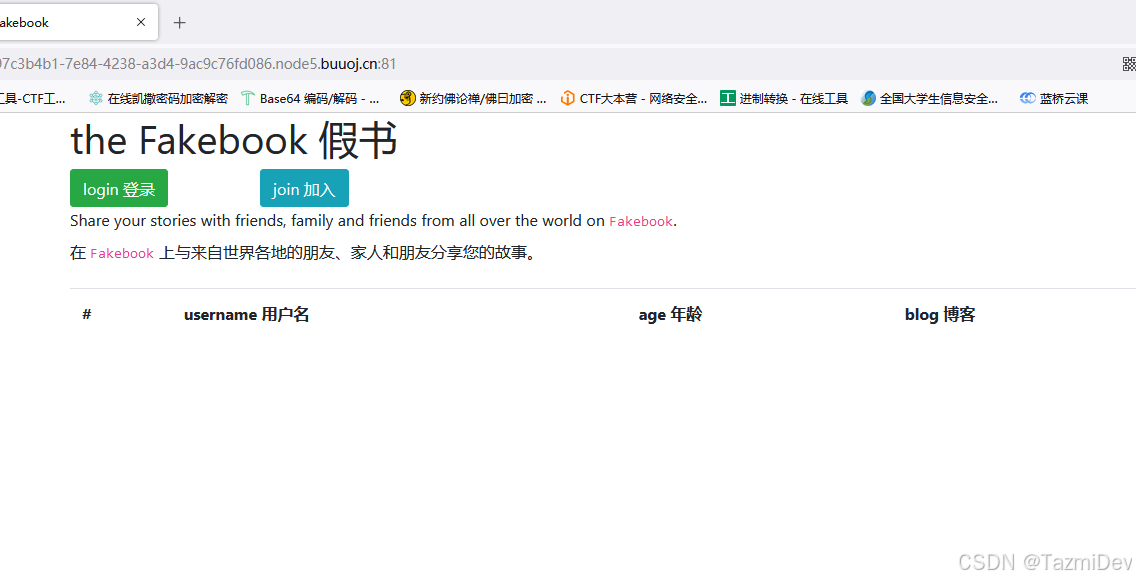Image resolution: width=1136 pixels, height=582 pixels.
Task: Open the Base64 编码/解码 bookmark
Action: (x=312, y=99)
